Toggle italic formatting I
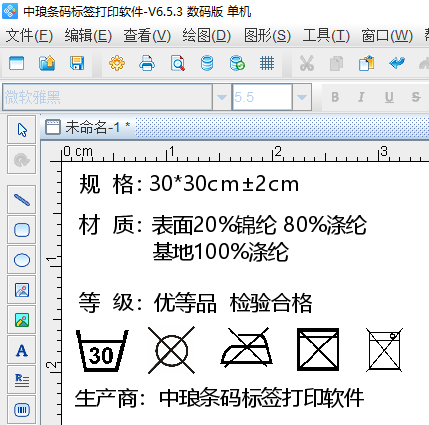Viewport: 429px width, 425px height. pyautogui.click(x=361, y=97)
